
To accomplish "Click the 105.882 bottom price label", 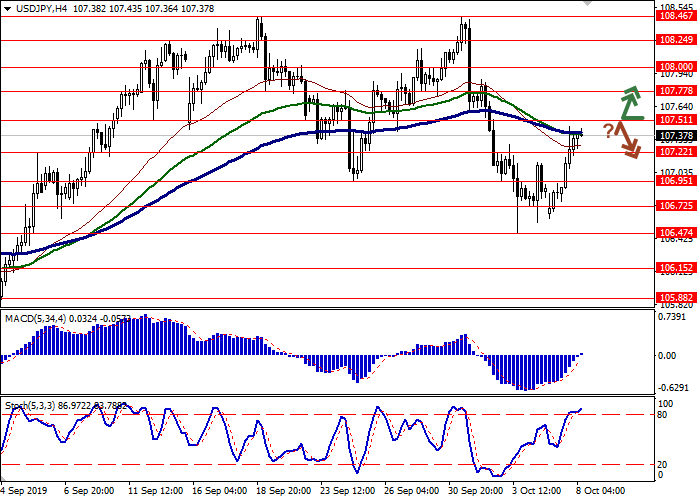I will (x=672, y=297).
